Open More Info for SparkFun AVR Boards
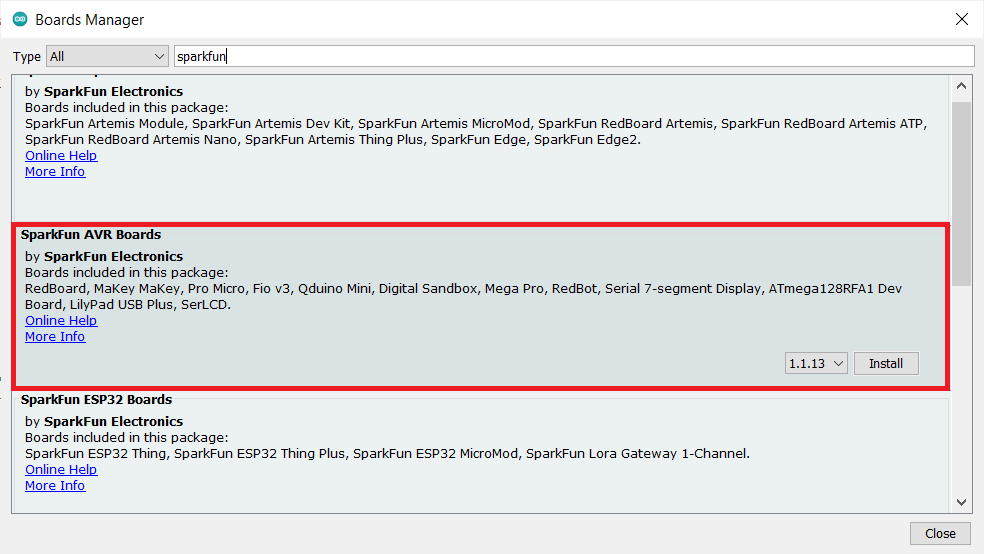The image size is (984, 554). [x=55, y=337]
